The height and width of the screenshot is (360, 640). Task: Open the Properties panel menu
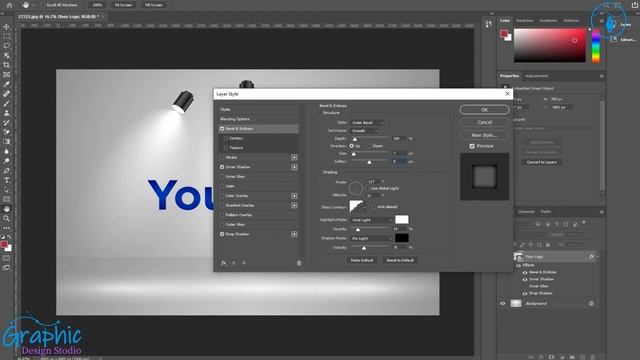[x=601, y=76]
